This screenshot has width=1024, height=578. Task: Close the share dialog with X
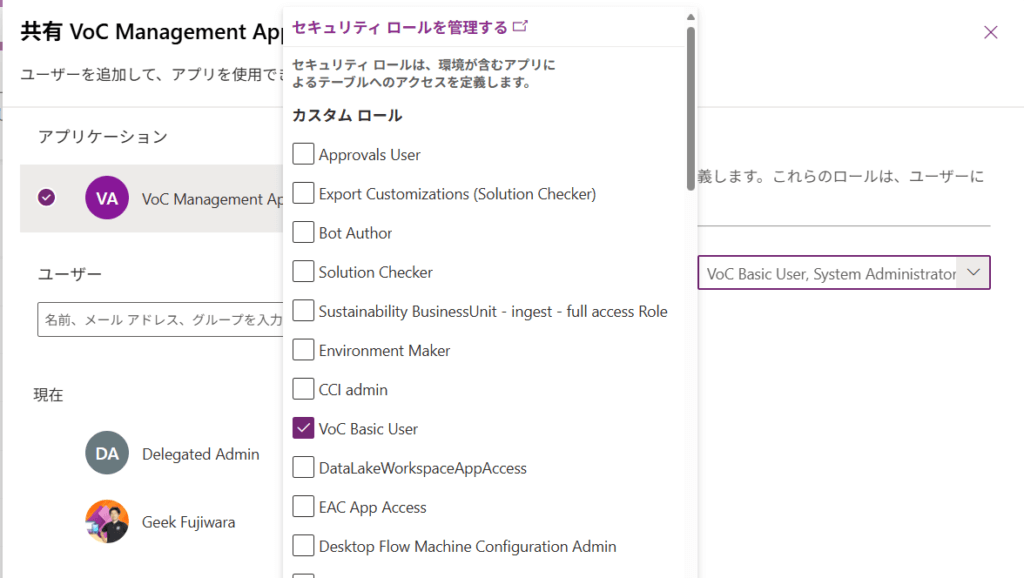pyautogui.click(x=990, y=32)
